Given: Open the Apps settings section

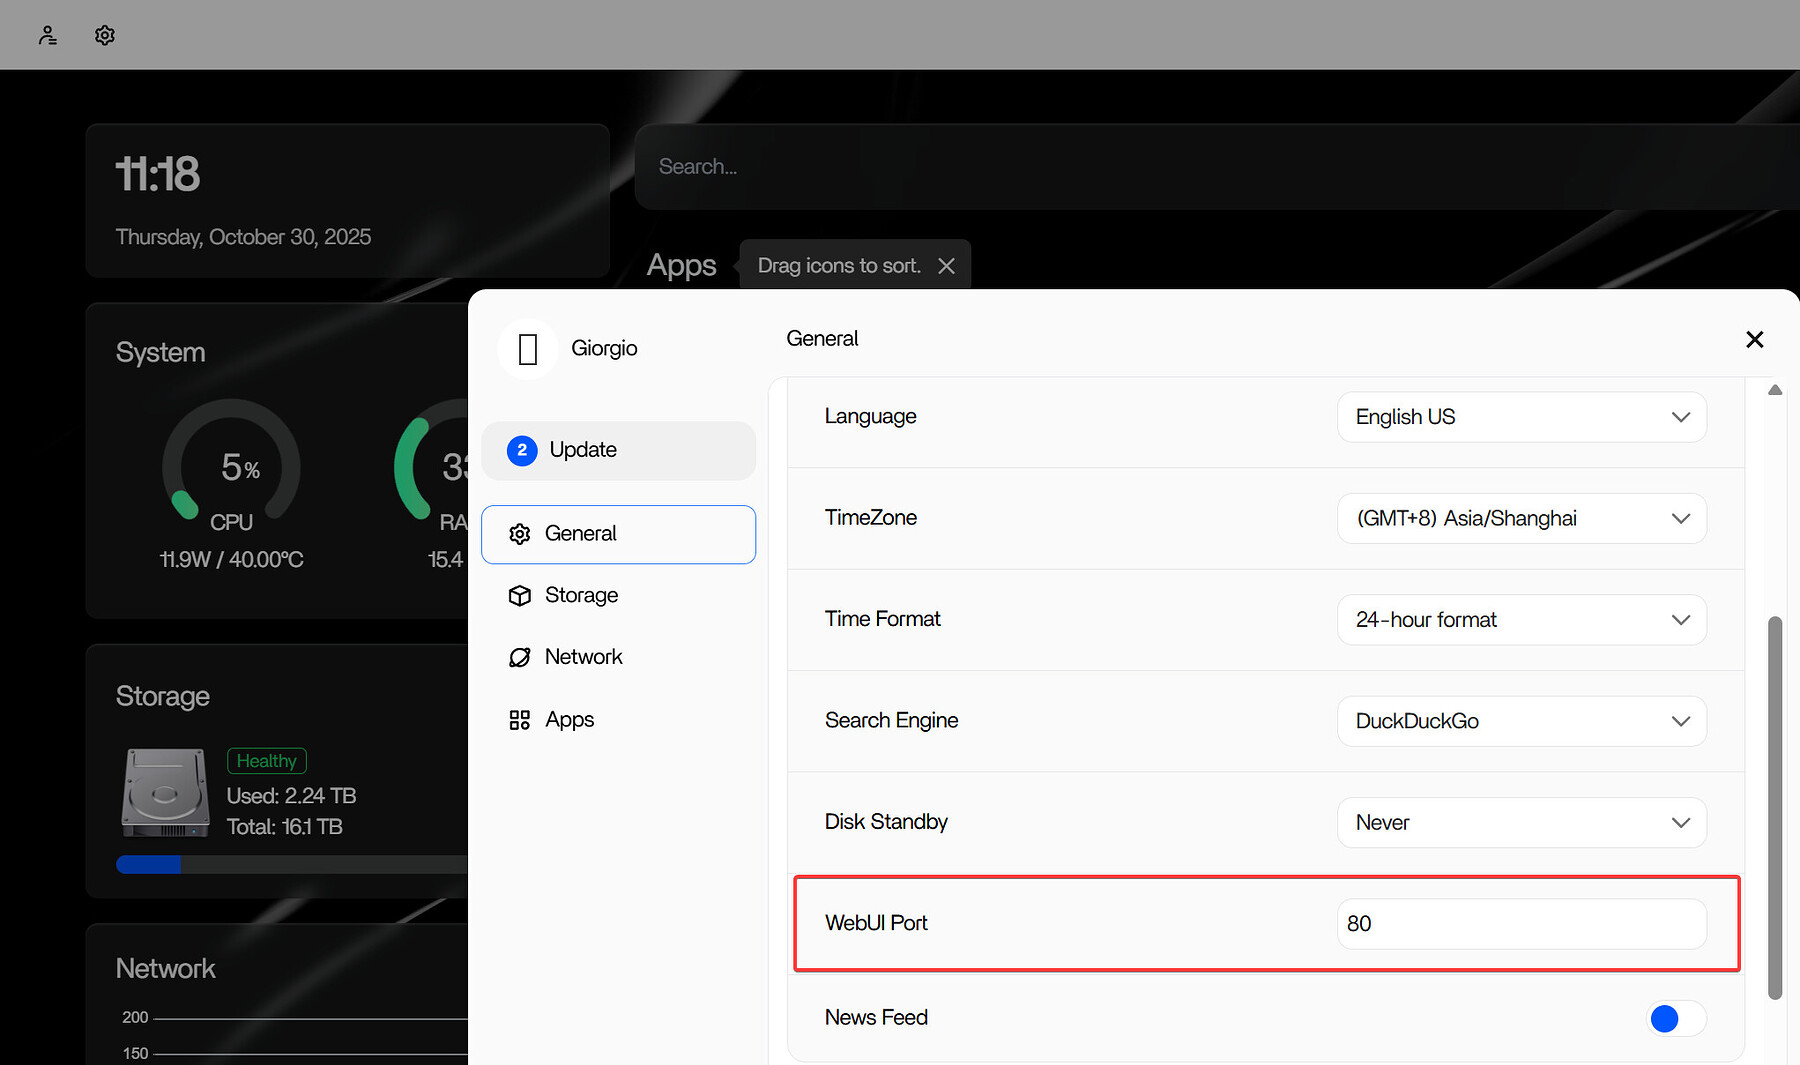Looking at the screenshot, I should coord(569,720).
